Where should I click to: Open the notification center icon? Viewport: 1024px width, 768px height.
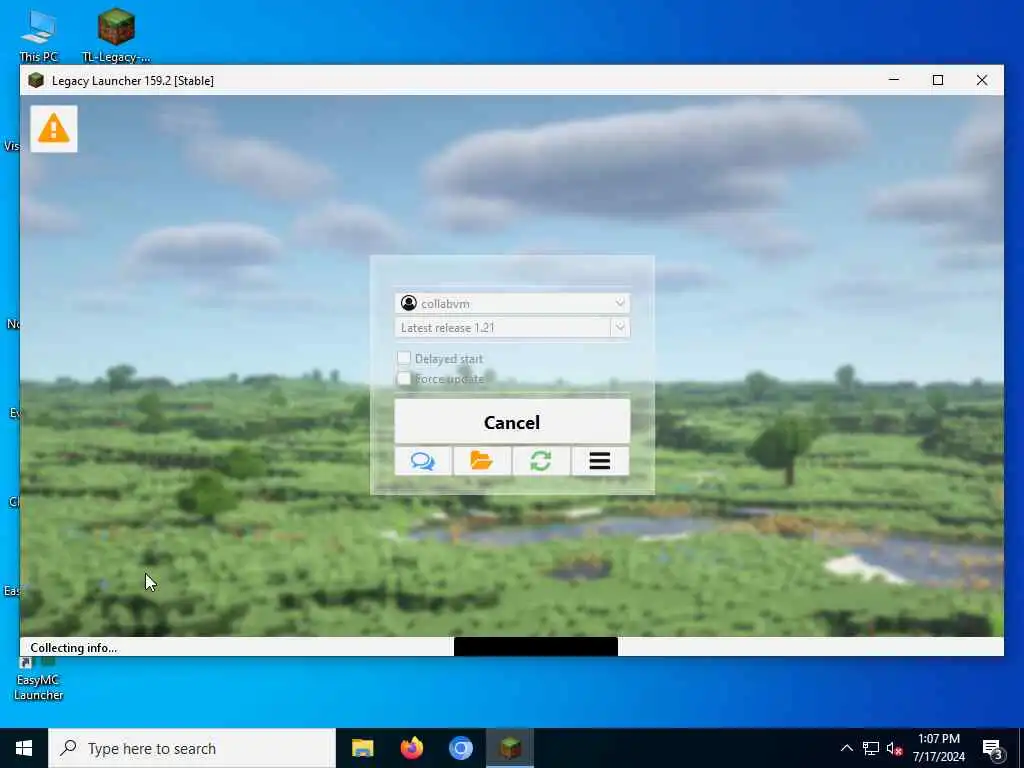[993, 749]
